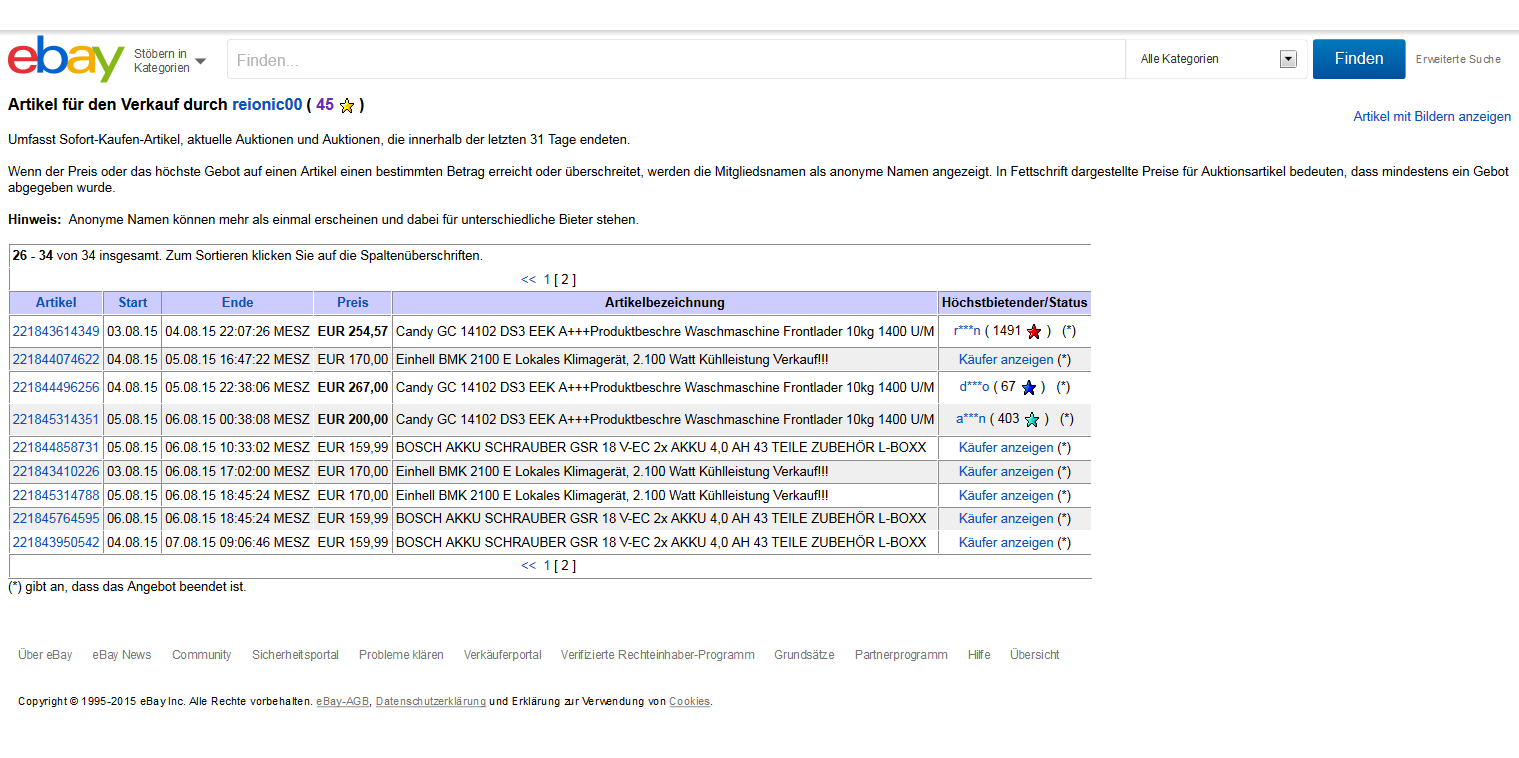Open Über eBay footer link
Image resolution: width=1519 pixels, height=758 pixels.
click(x=45, y=655)
